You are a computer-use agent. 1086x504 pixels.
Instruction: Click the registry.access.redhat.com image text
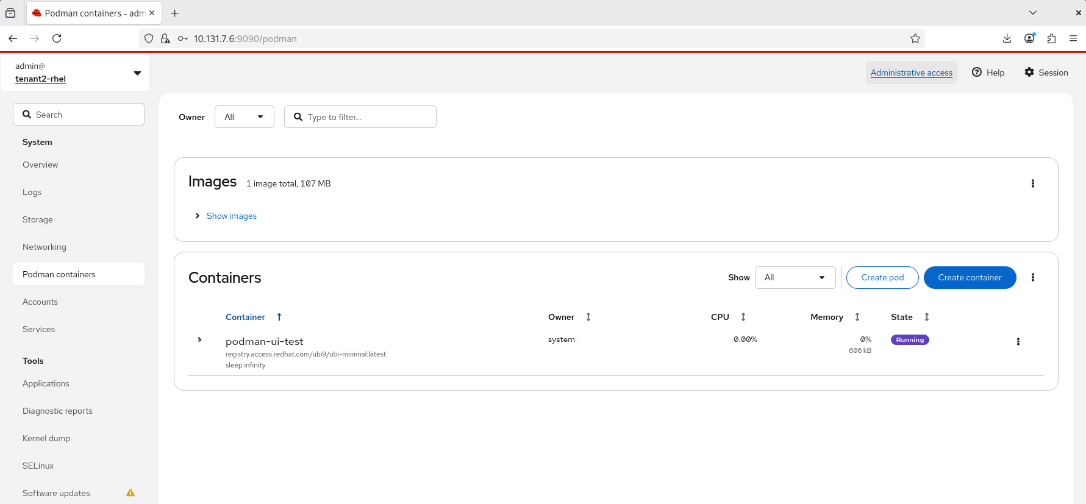point(305,354)
